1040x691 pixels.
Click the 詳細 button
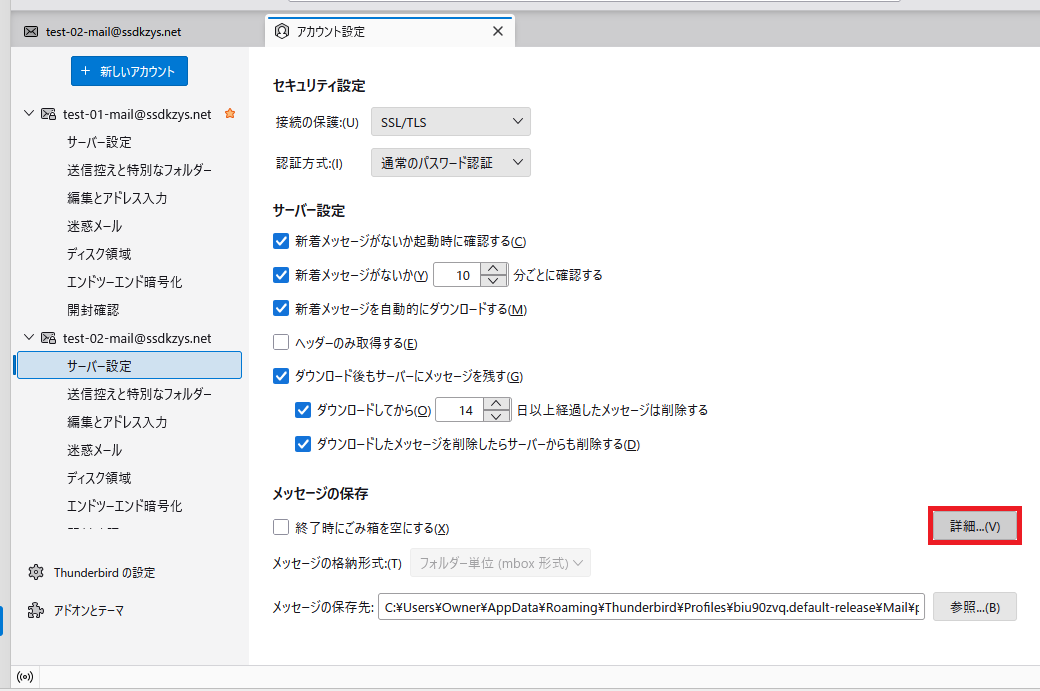(x=974, y=526)
